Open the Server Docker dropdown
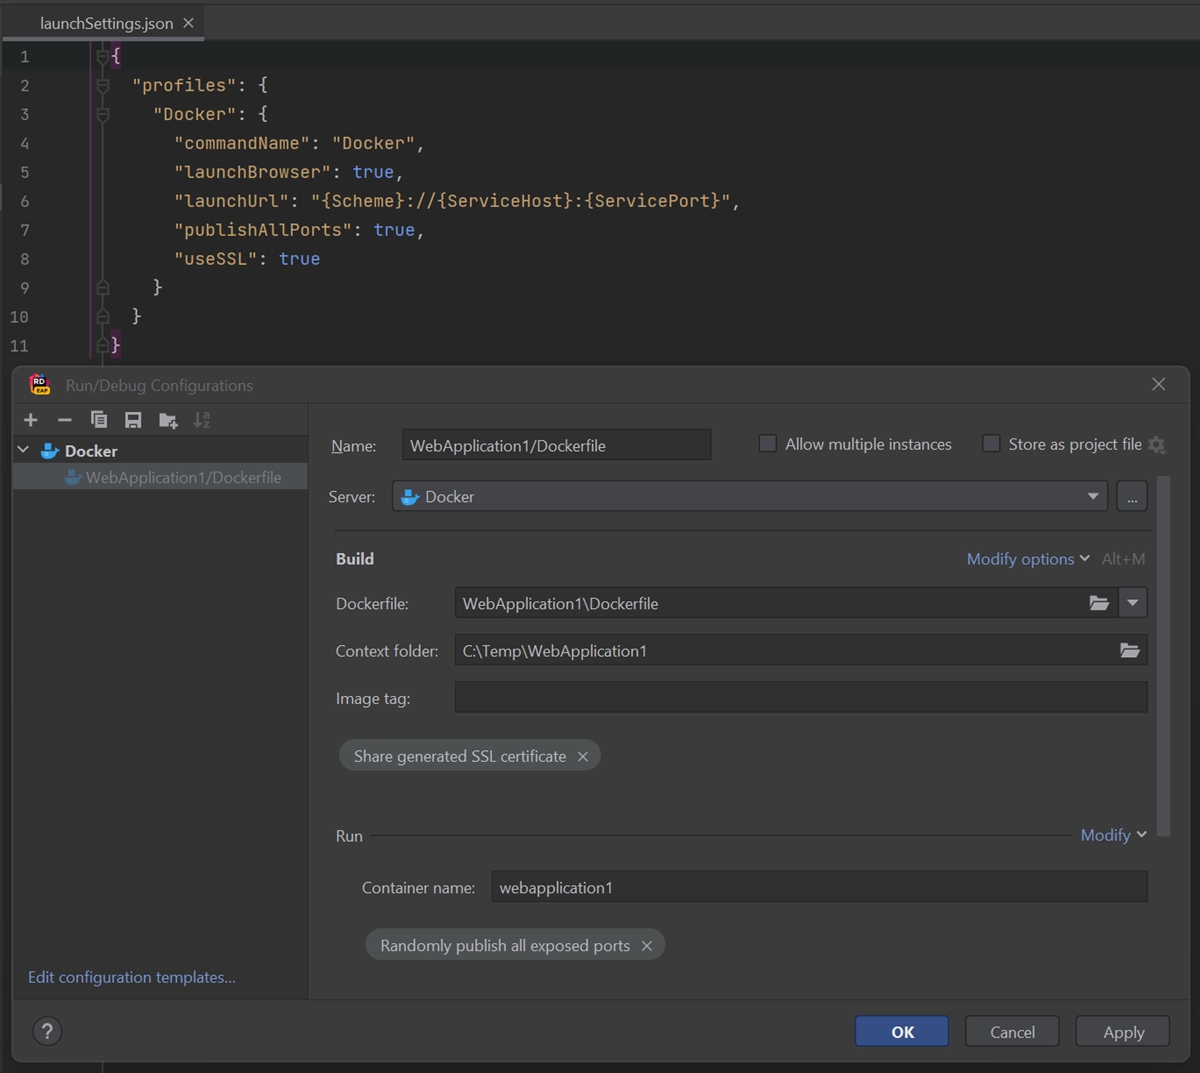 tap(750, 497)
